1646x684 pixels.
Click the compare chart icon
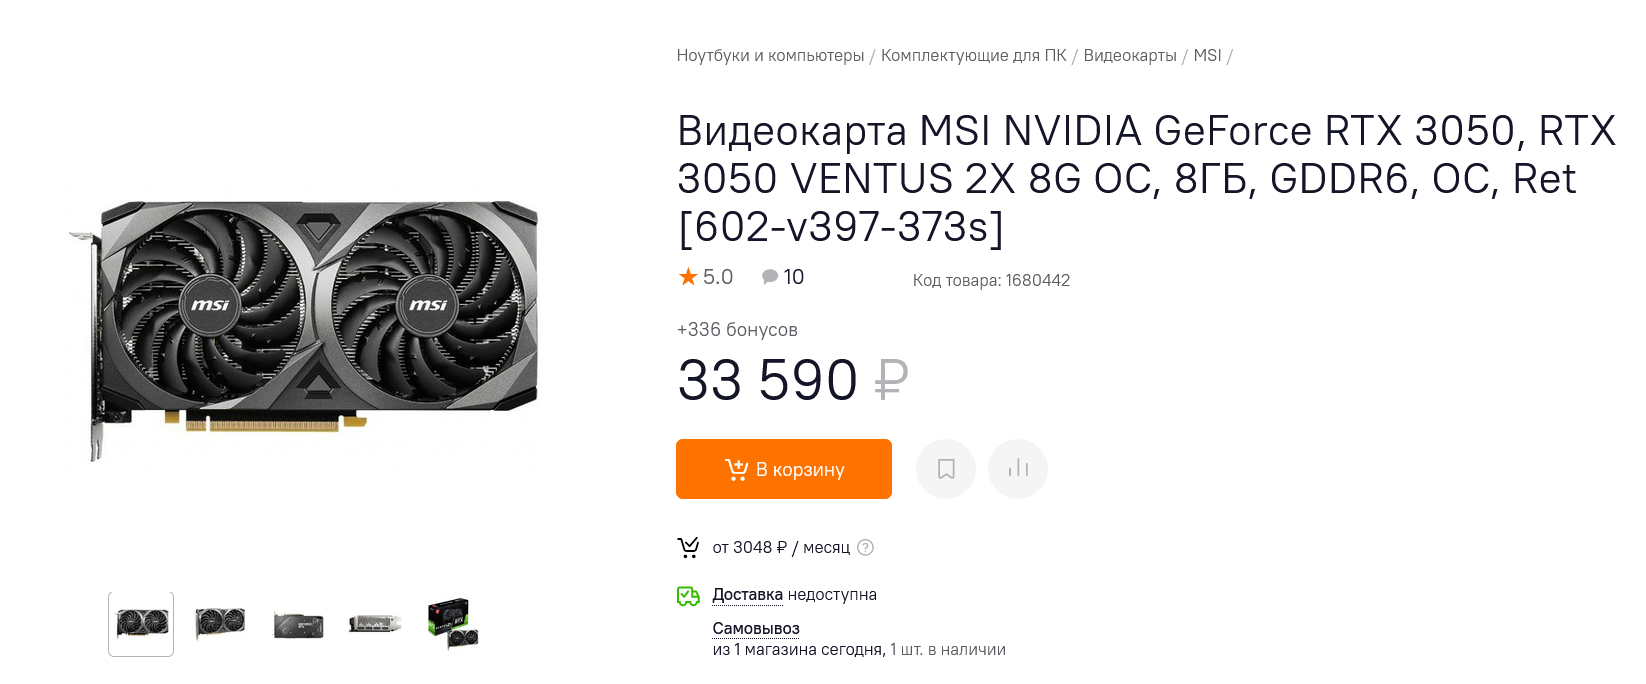1018,469
